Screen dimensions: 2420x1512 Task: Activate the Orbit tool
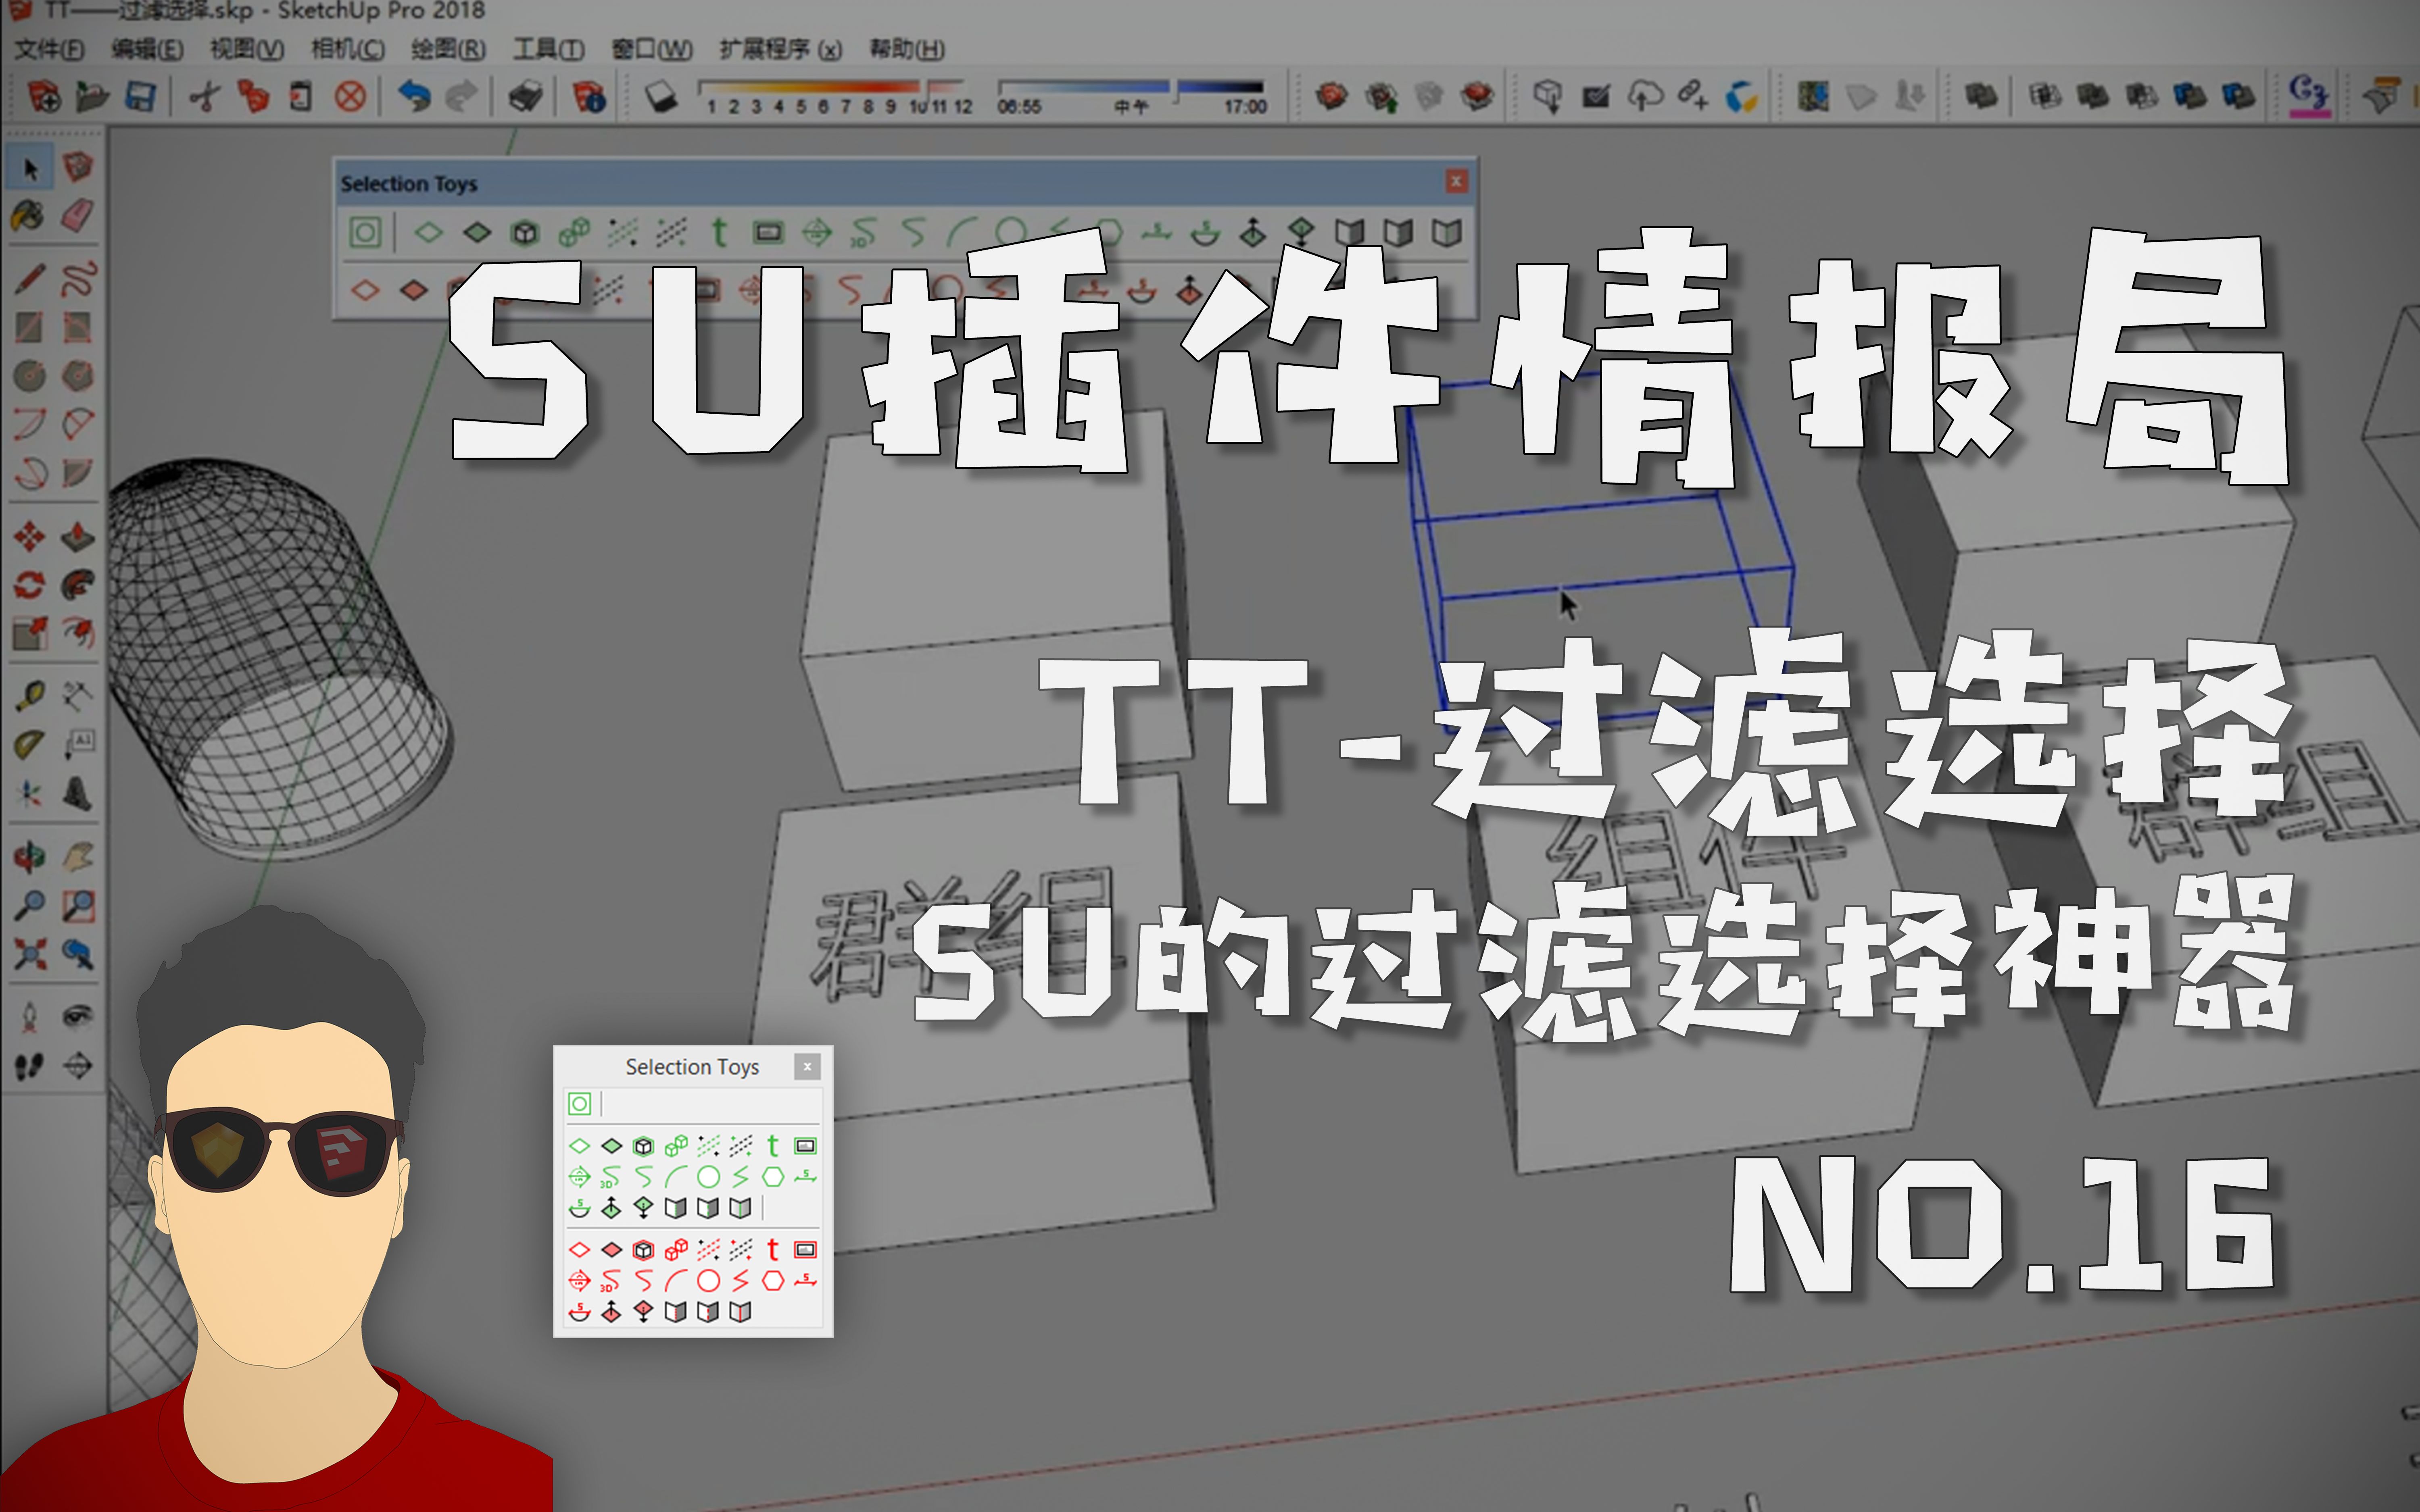(x=30, y=857)
